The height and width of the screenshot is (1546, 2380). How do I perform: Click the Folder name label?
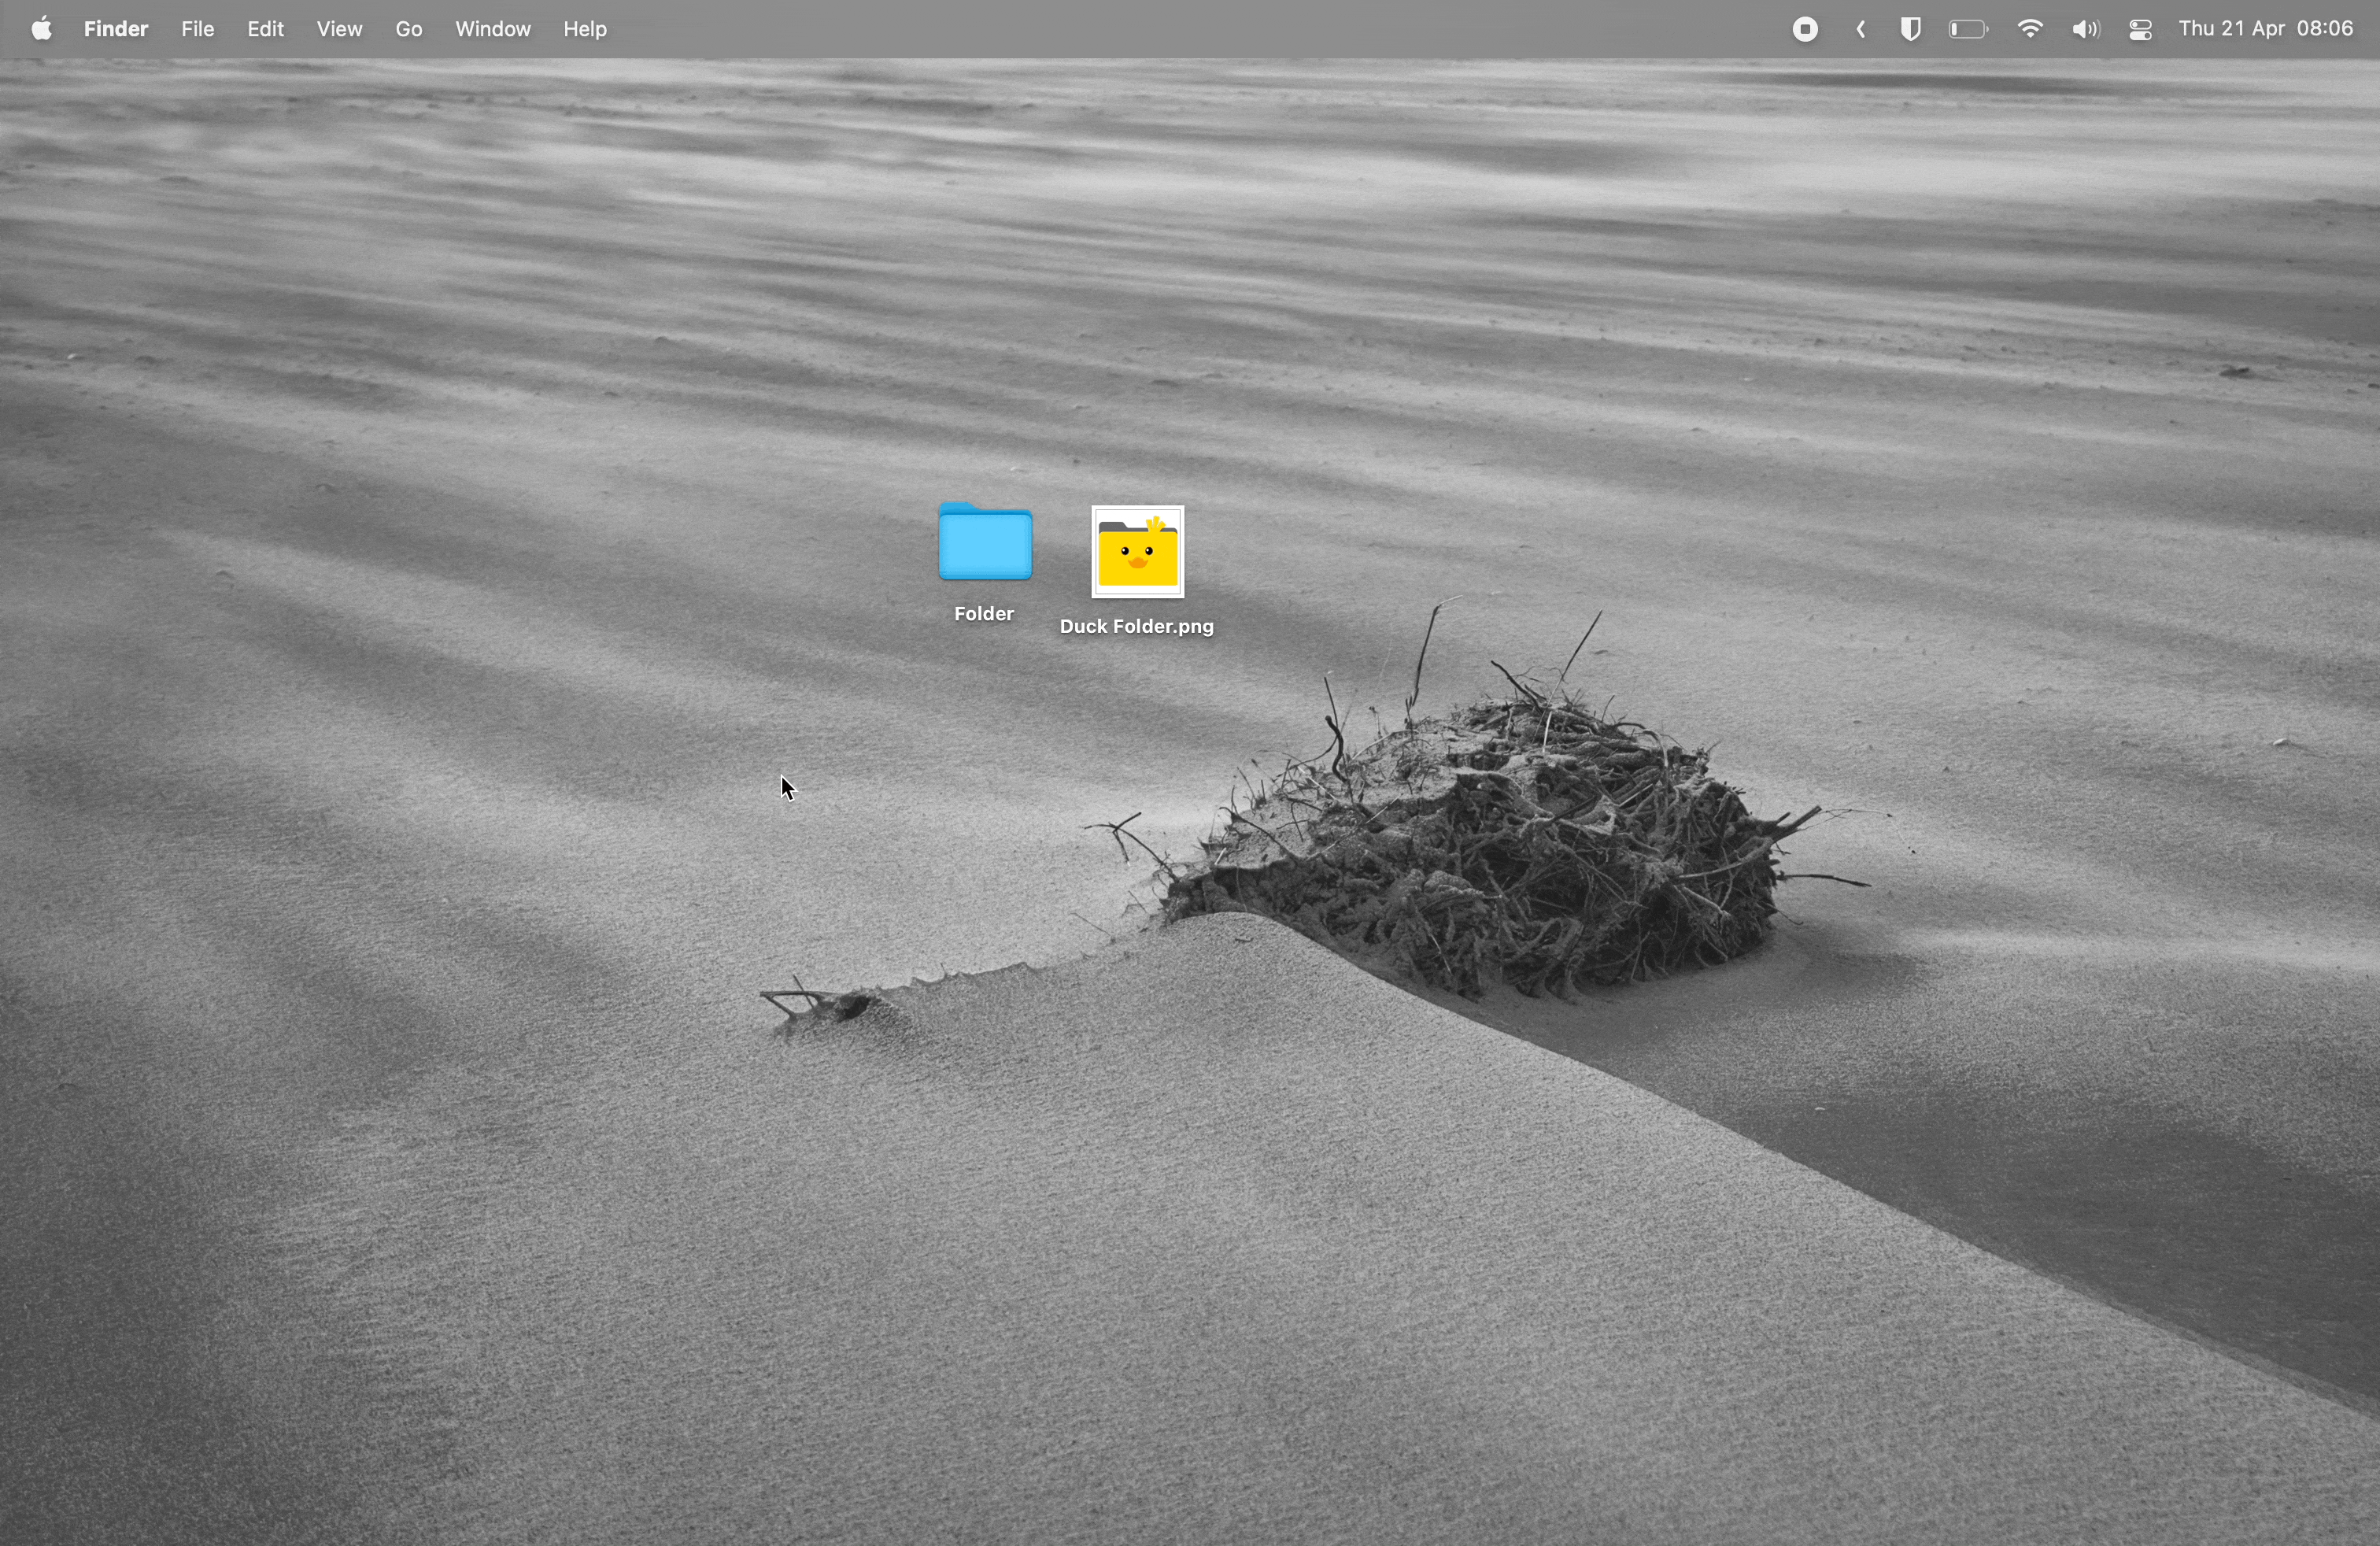(x=984, y=614)
